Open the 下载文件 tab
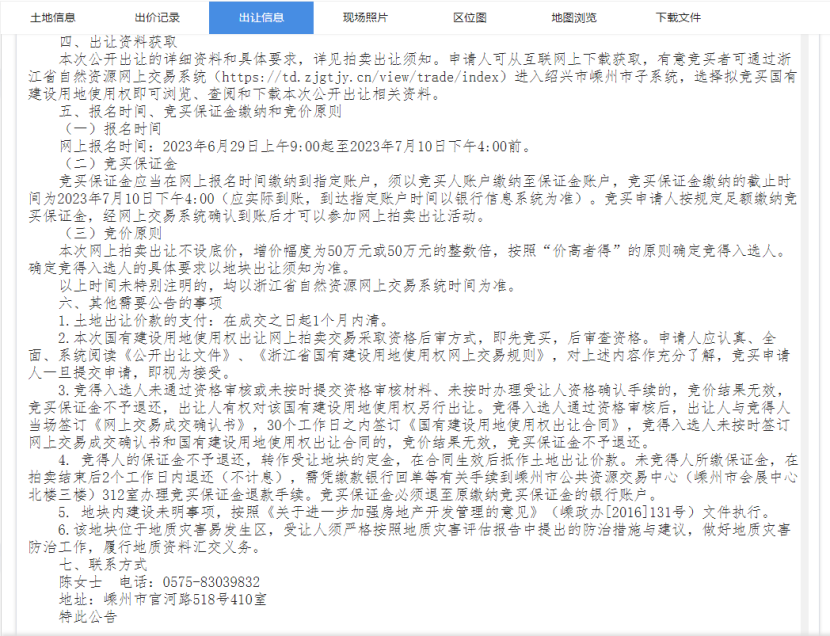 (678, 17)
